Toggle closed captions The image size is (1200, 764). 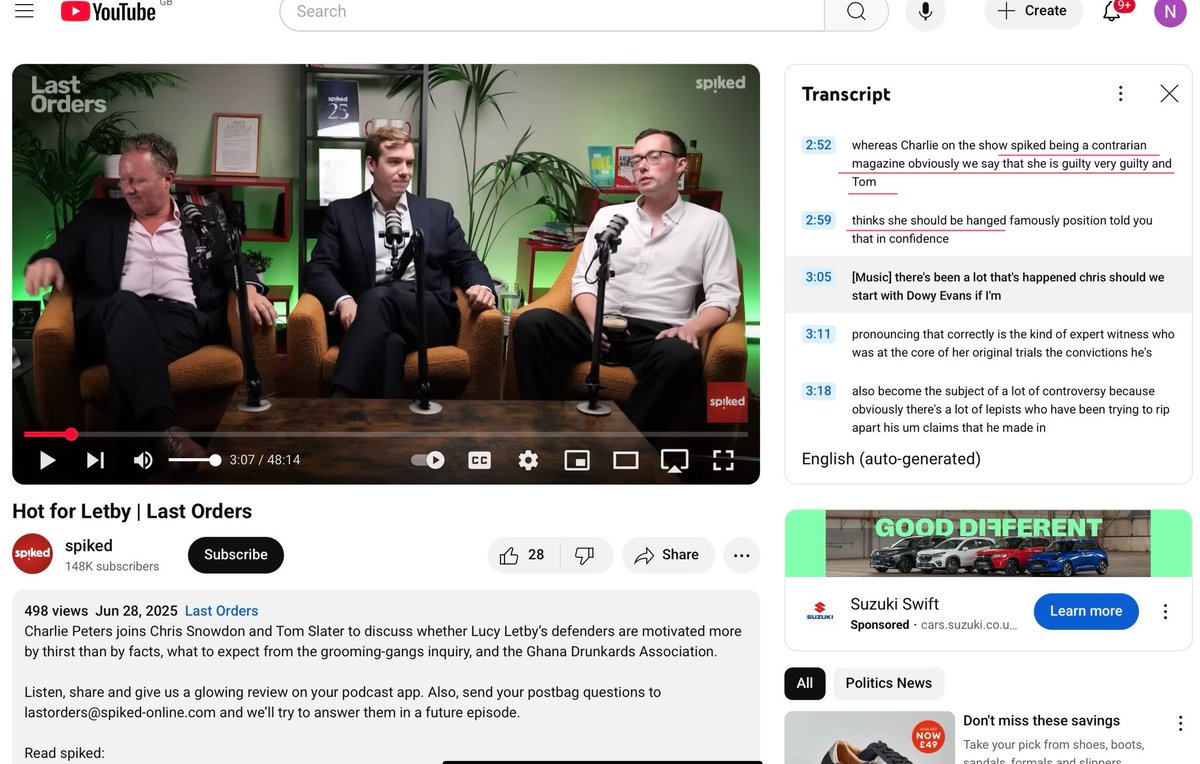[x=479, y=460]
